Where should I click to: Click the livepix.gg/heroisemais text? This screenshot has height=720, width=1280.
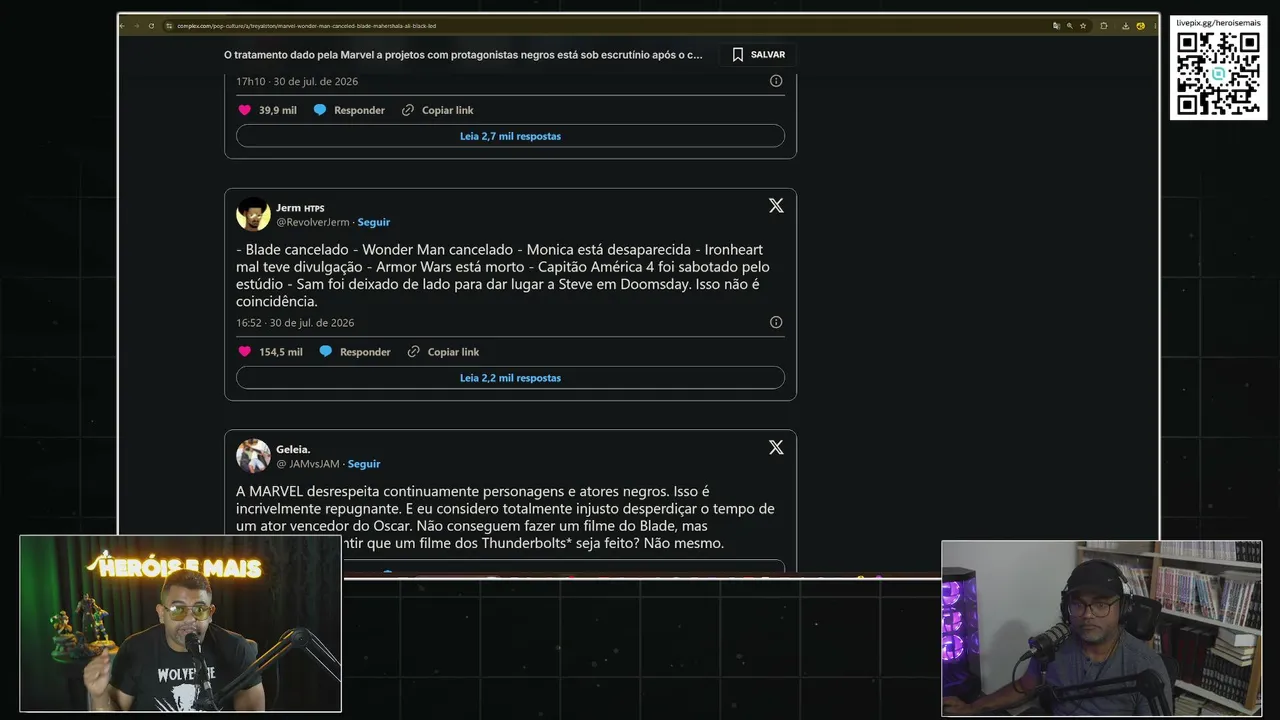(1218, 22)
